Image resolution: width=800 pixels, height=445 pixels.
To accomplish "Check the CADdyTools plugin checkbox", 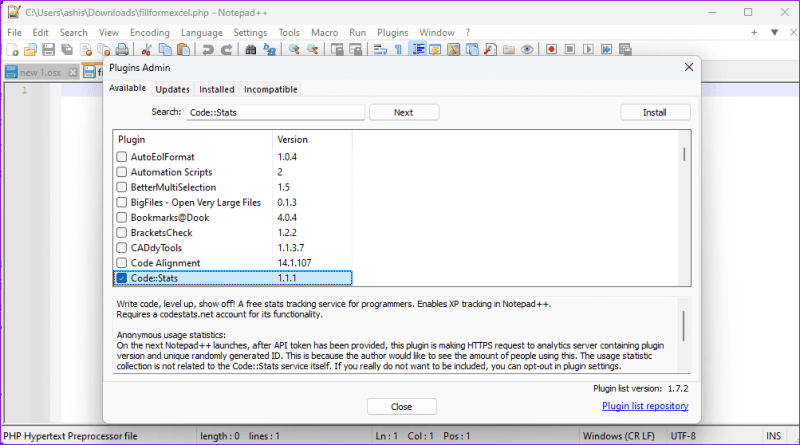I will click(x=121, y=248).
